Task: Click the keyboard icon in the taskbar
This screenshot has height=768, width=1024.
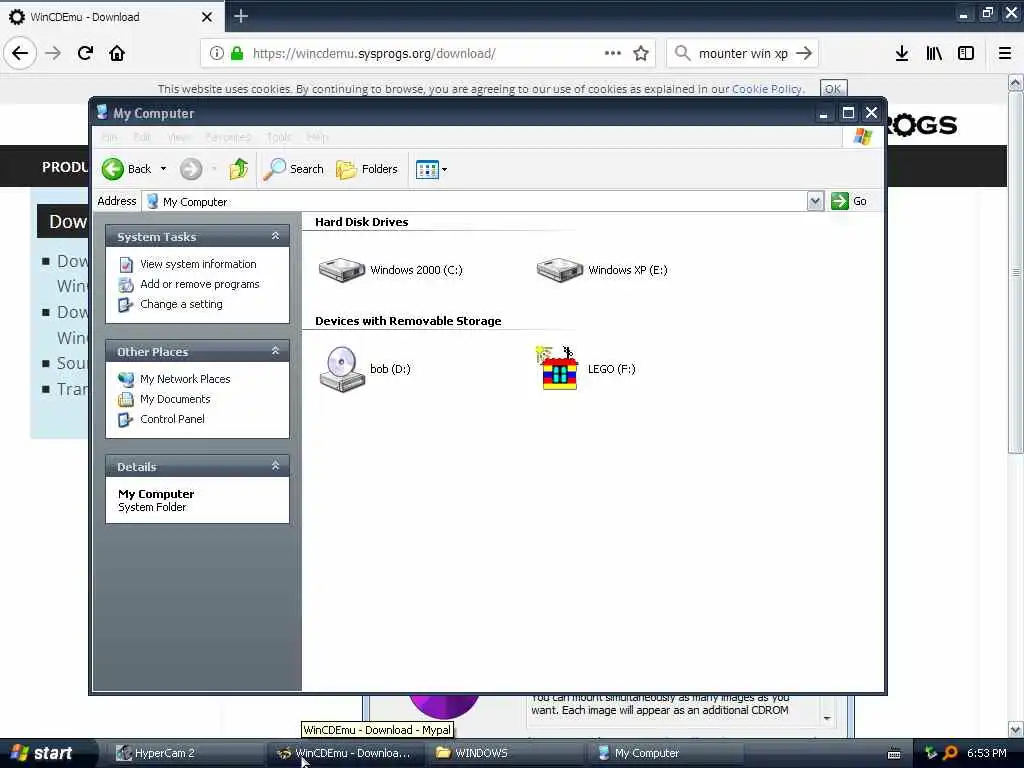Action: (x=894, y=754)
